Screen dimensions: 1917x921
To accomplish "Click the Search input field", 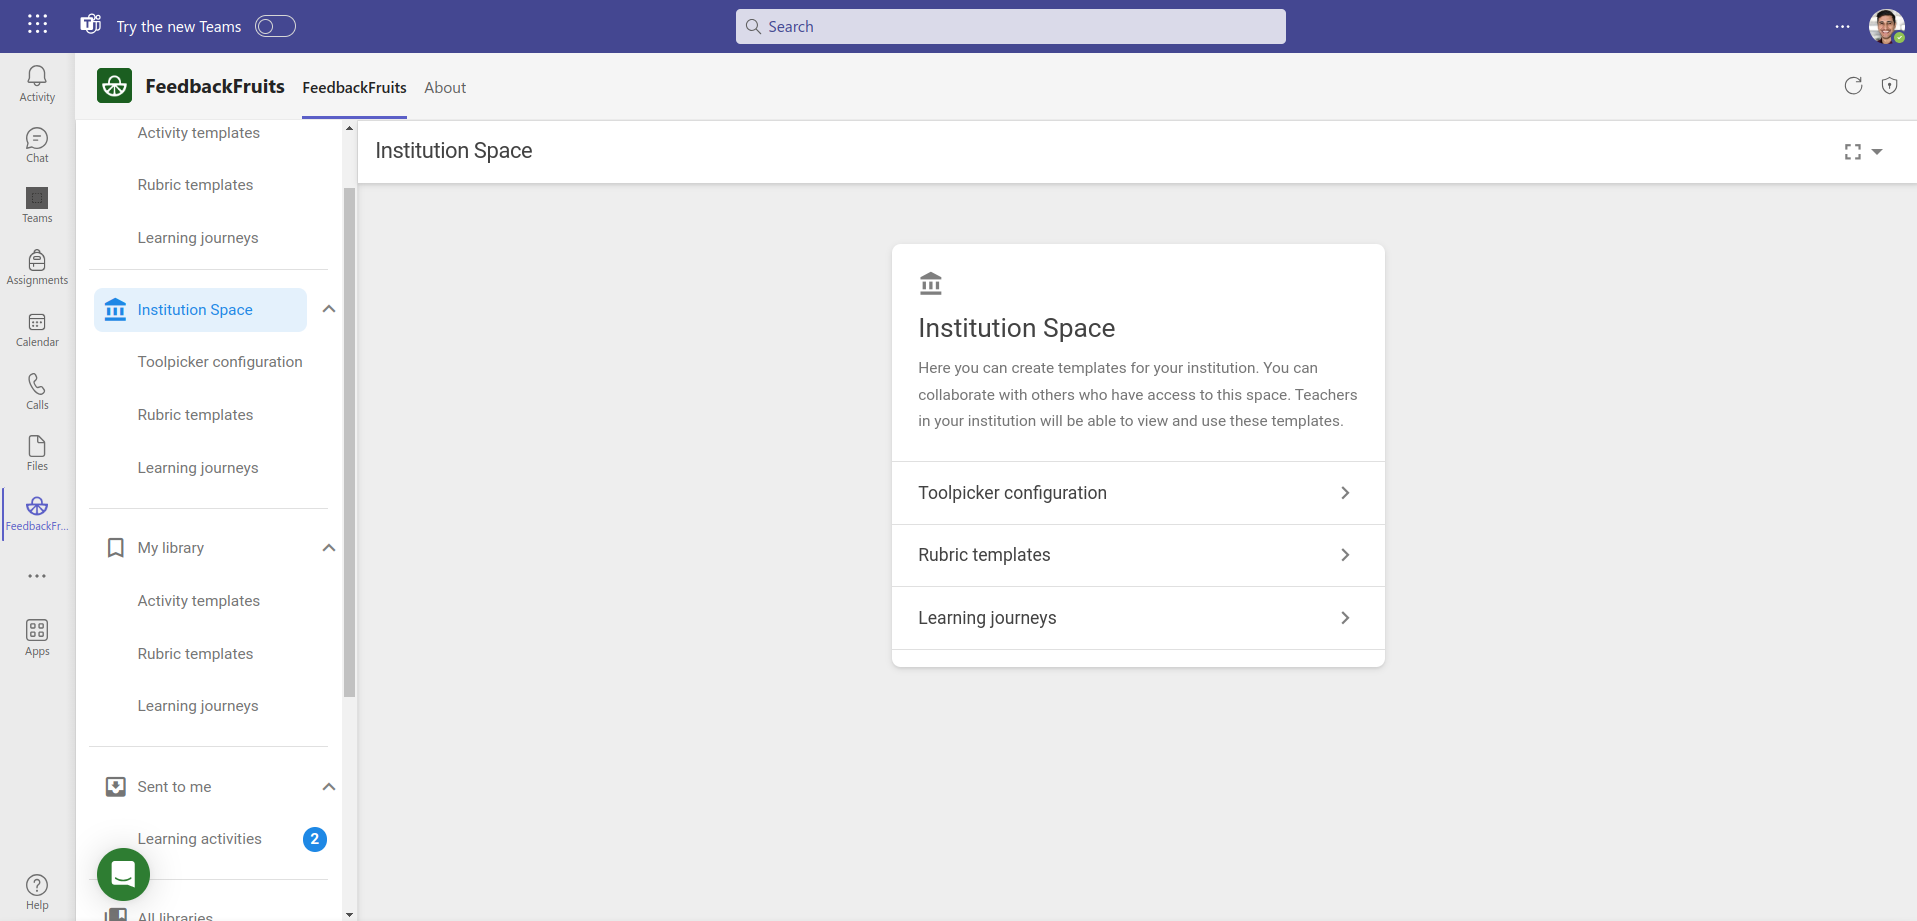I will pos(1010,27).
